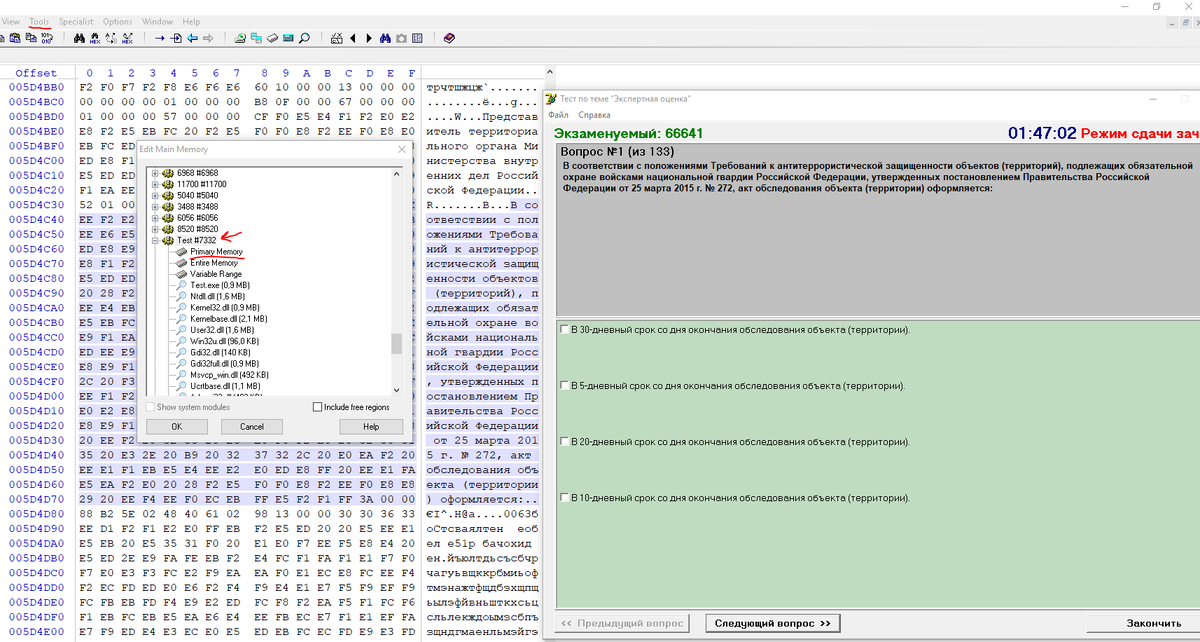Click the copy block toolbar icon
The image size is (1200, 642).
tap(31, 38)
